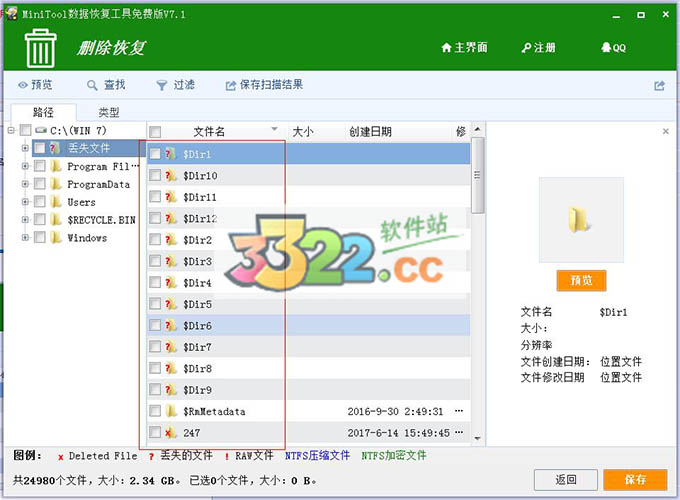Toggle the select-all checkbox in file header
Image resolution: width=680 pixels, height=500 pixels.
(155, 132)
